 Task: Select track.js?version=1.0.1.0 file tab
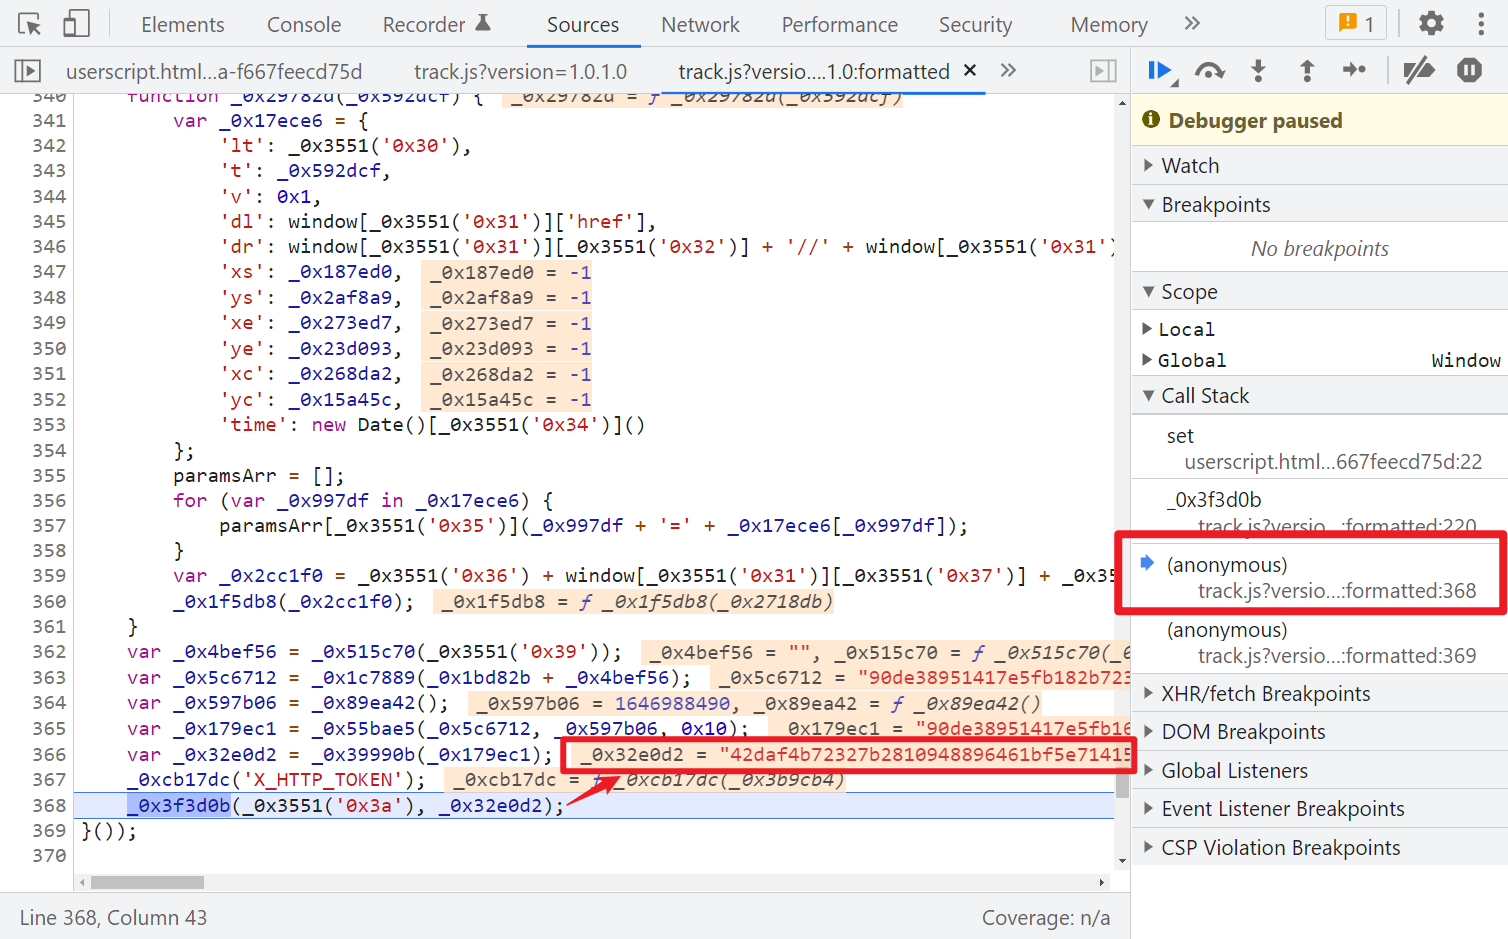tap(520, 71)
